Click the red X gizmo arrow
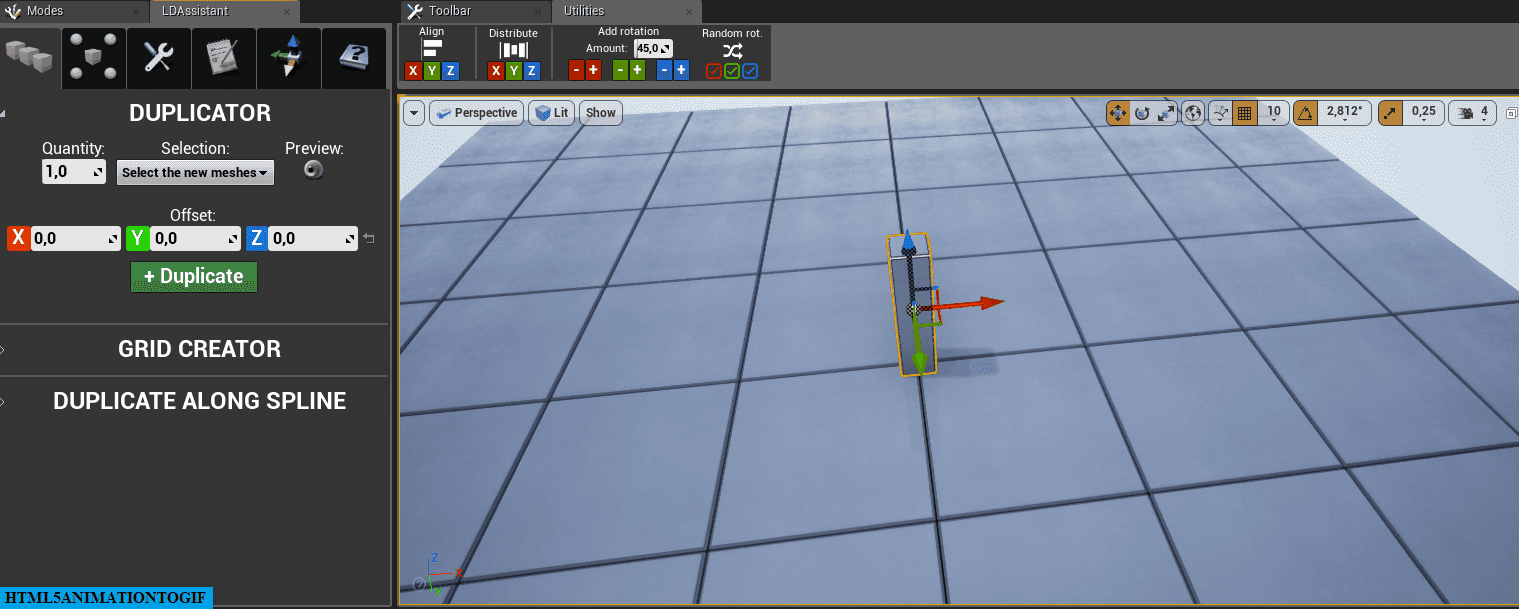This screenshot has width=1519, height=609. click(990, 302)
